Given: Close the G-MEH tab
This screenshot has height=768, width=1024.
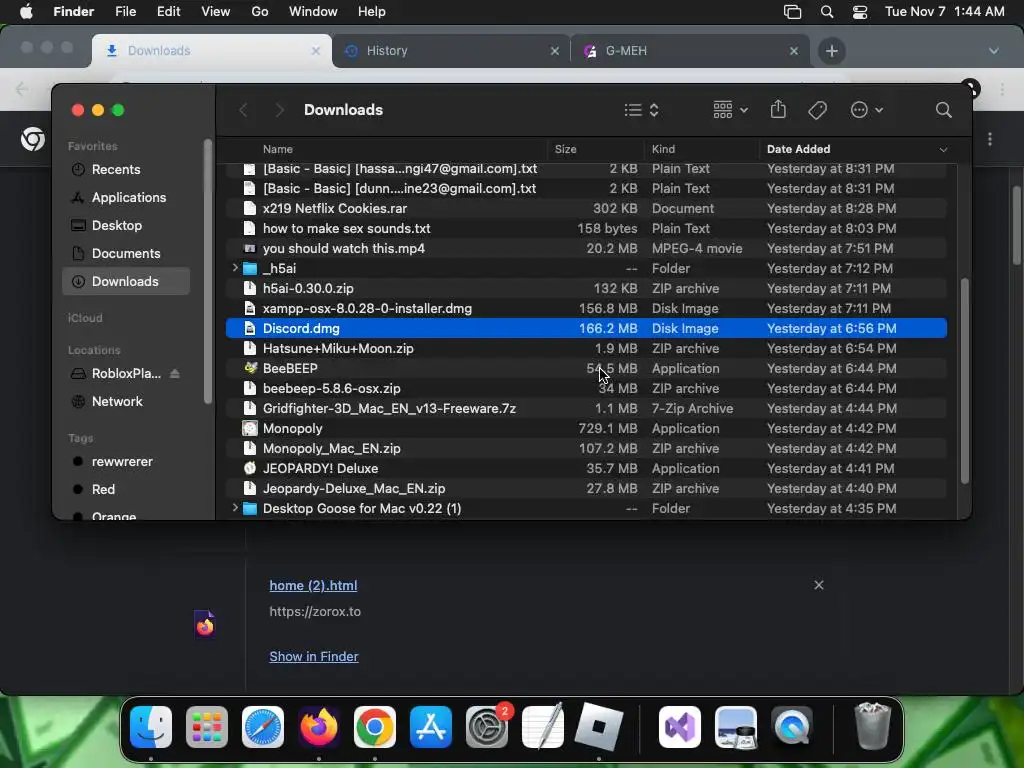Looking at the screenshot, I should [793, 51].
